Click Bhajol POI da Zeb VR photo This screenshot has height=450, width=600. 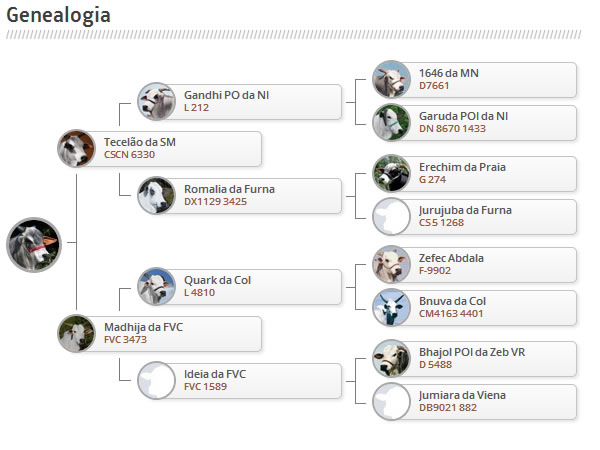tap(391, 358)
